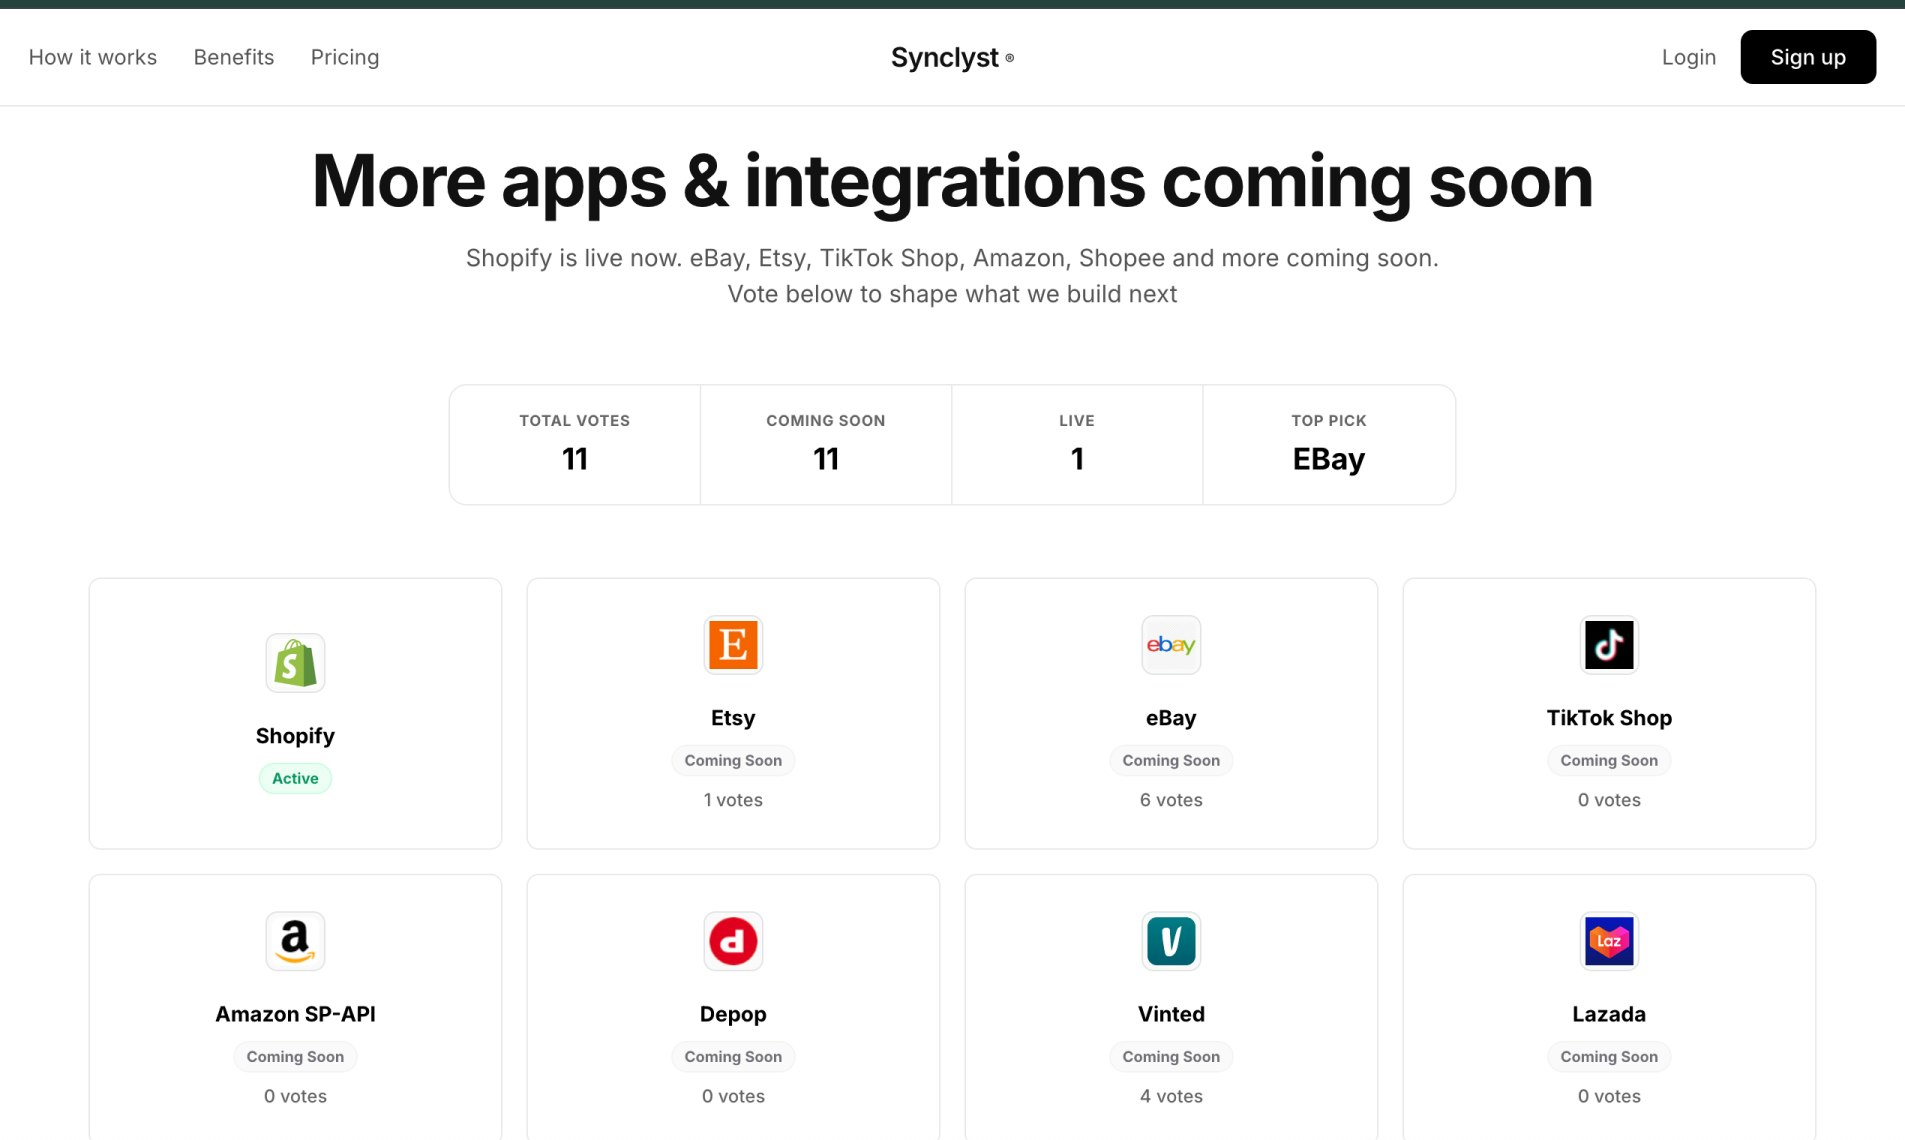The image size is (1905, 1140).
Task: Select the Etsy card title
Action: pyautogui.click(x=733, y=718)
